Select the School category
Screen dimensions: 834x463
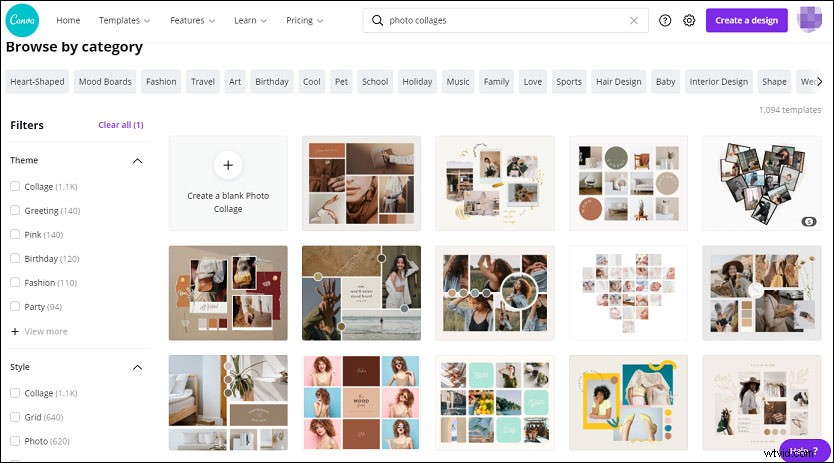[x=375, y=81]
